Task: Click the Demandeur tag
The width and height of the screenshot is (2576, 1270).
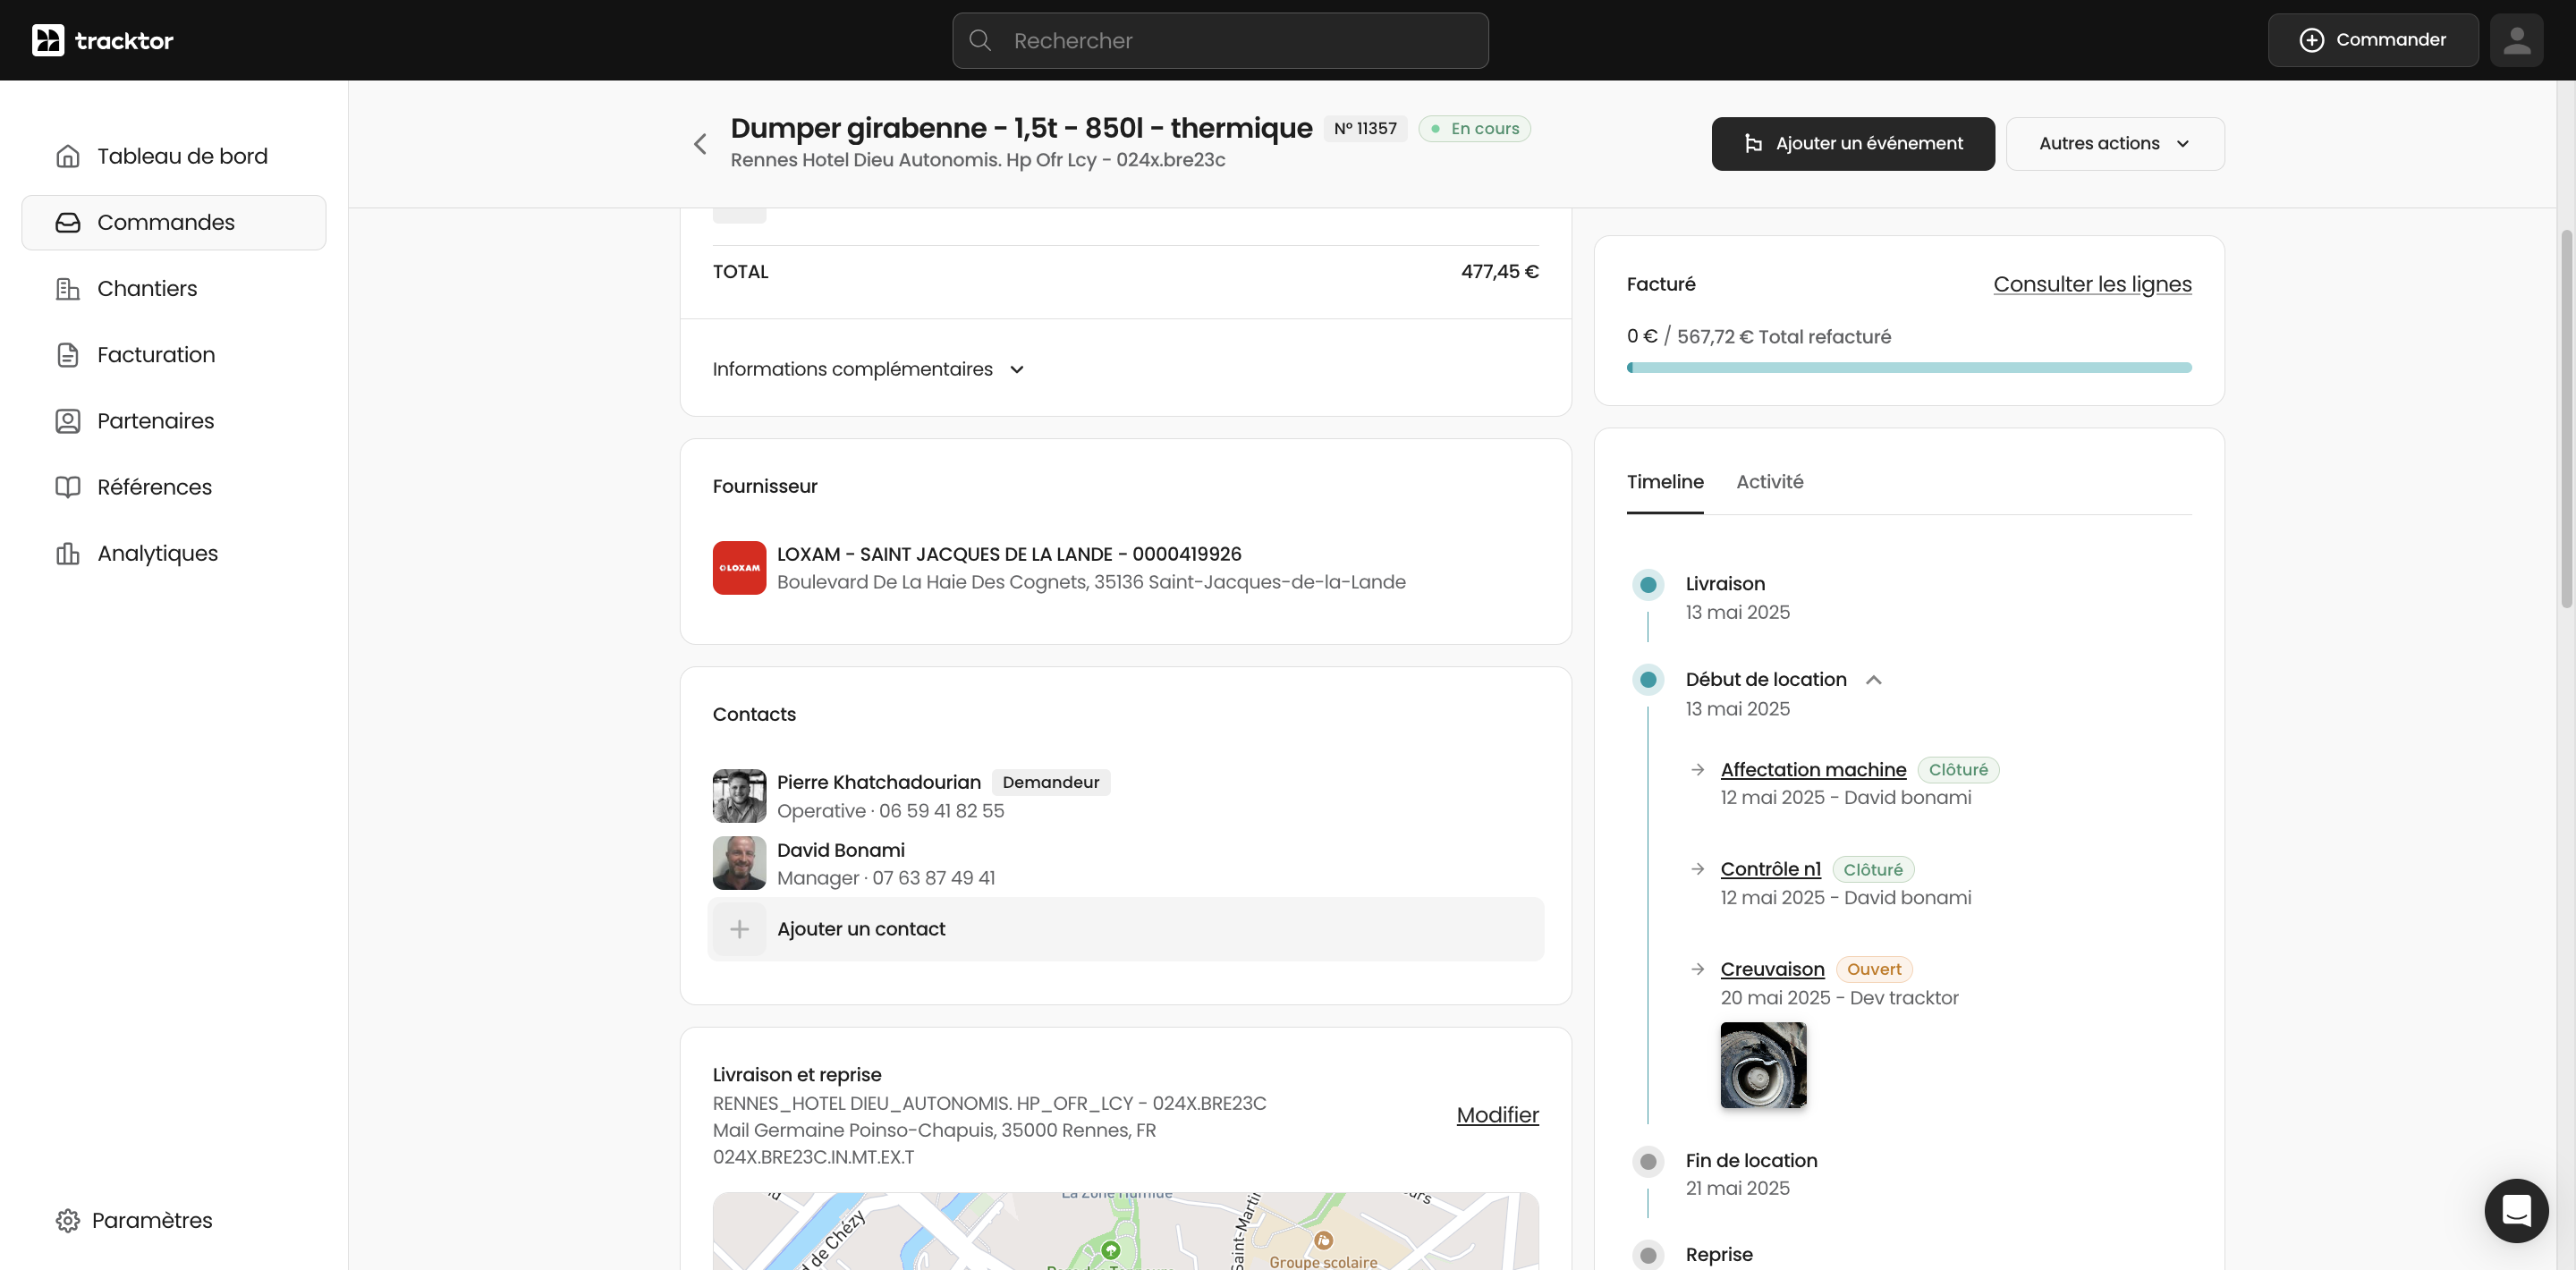Action: tap(1051, 782)
